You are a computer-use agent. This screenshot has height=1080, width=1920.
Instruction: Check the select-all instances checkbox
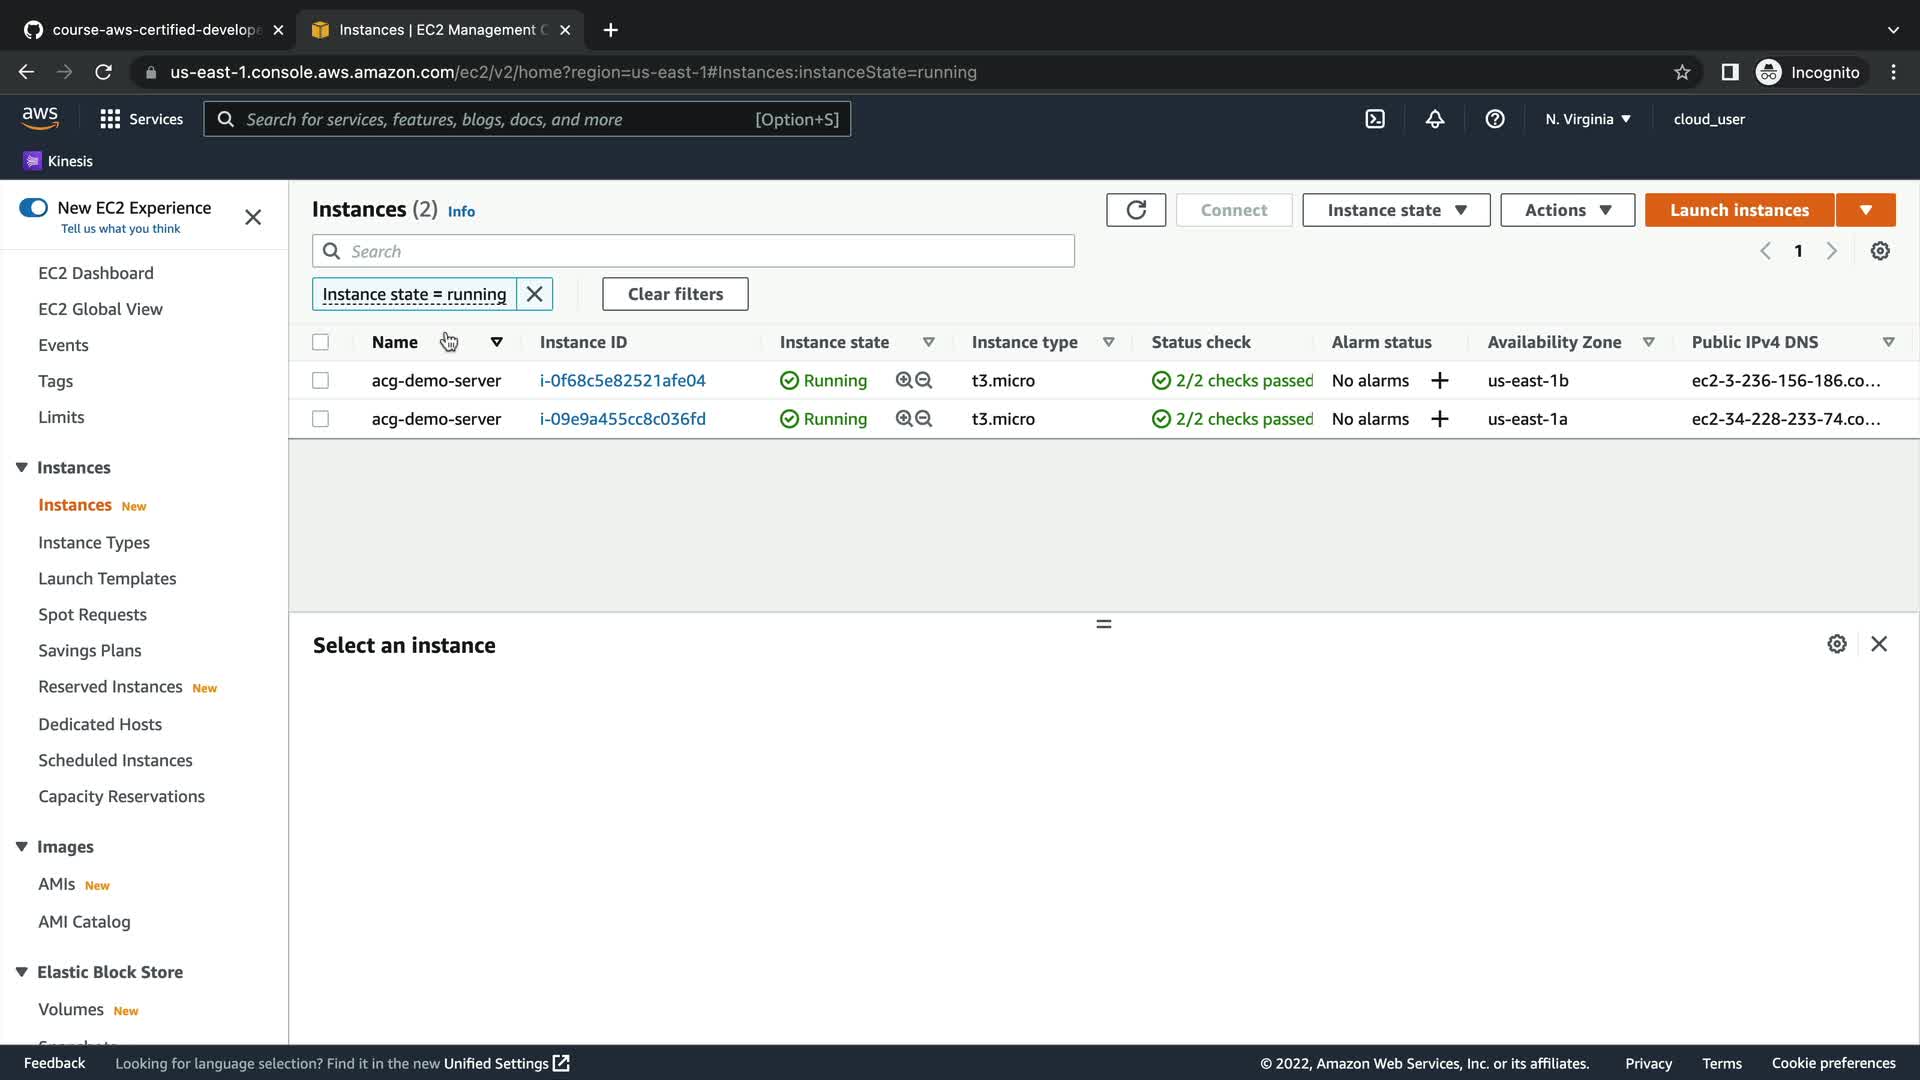coord(320,342)
